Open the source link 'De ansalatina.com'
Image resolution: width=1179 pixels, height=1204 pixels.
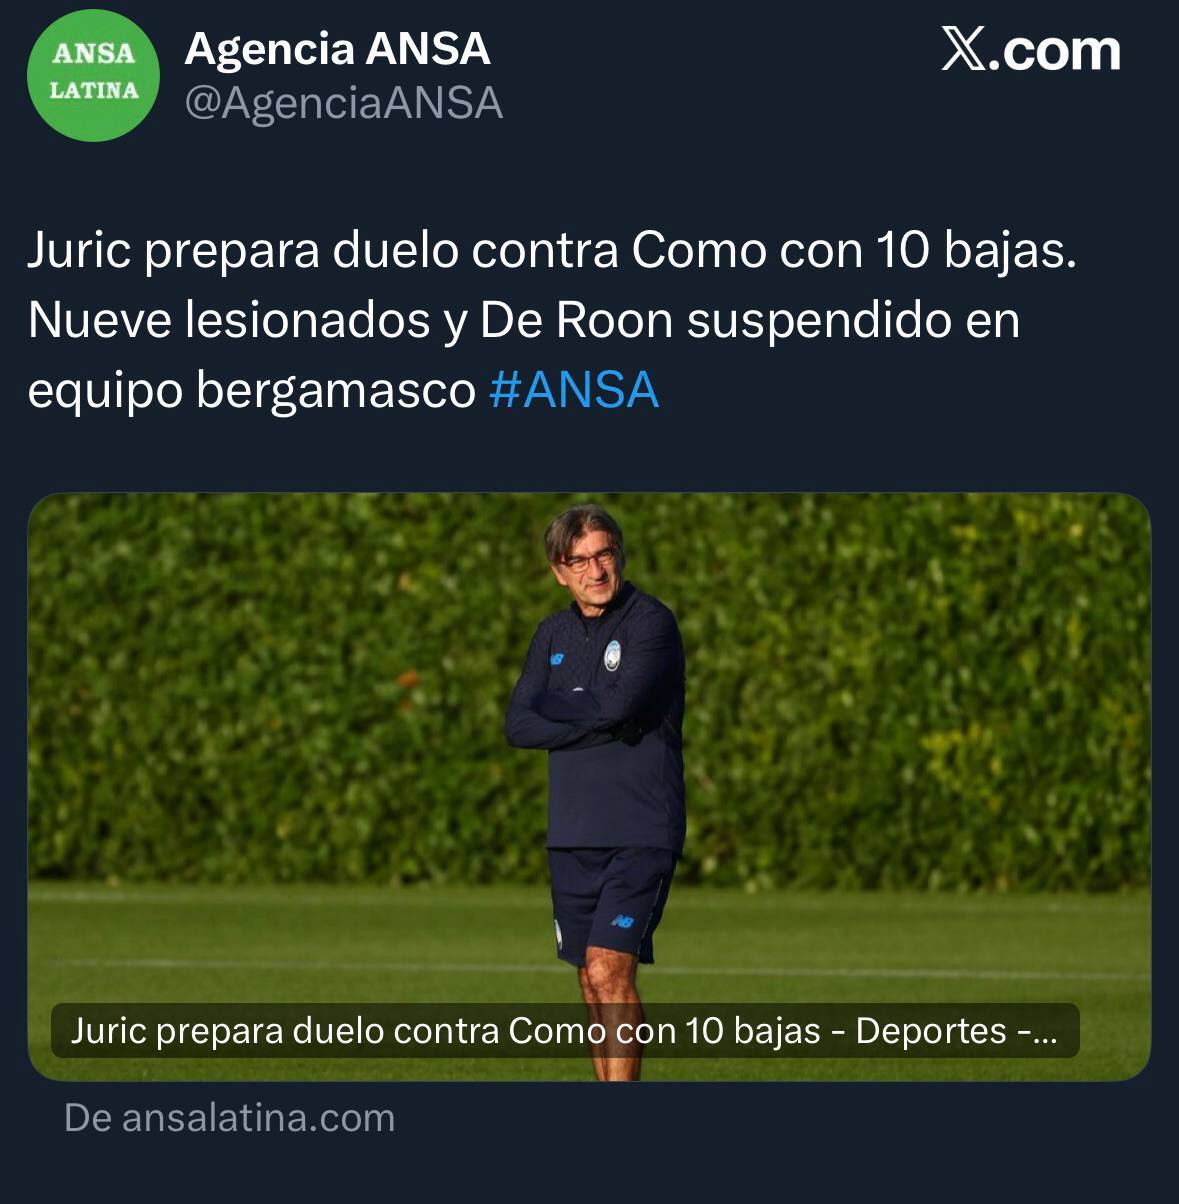(229, 1118)
